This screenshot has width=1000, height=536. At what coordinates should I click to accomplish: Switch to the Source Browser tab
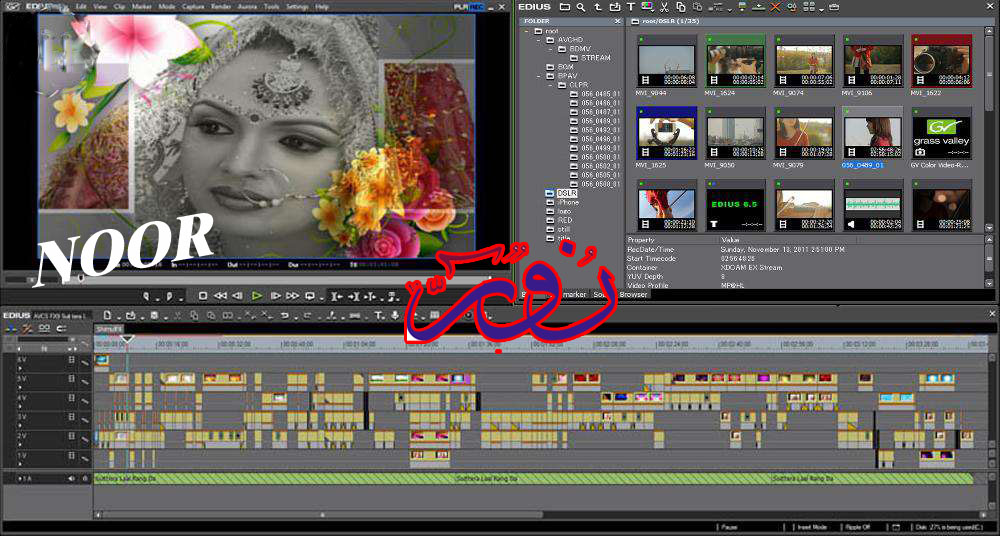point(621,294)
